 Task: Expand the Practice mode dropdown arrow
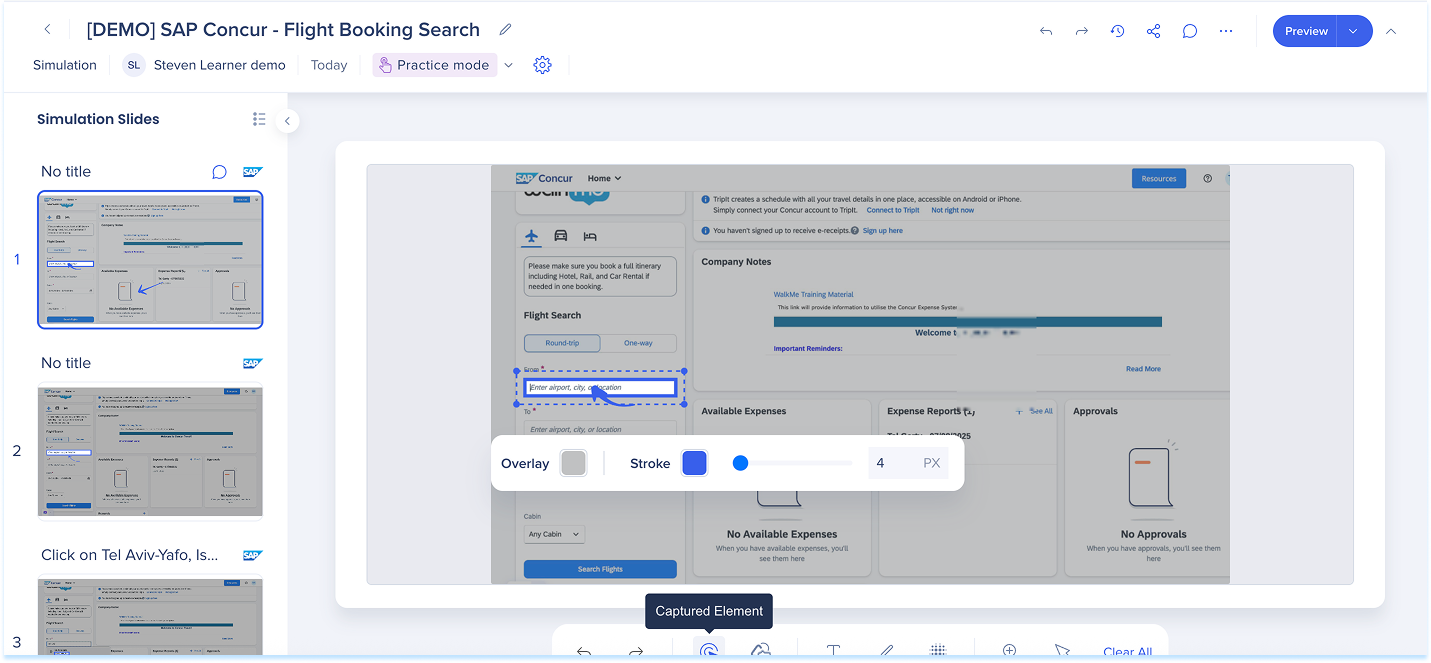coord(508,65)
